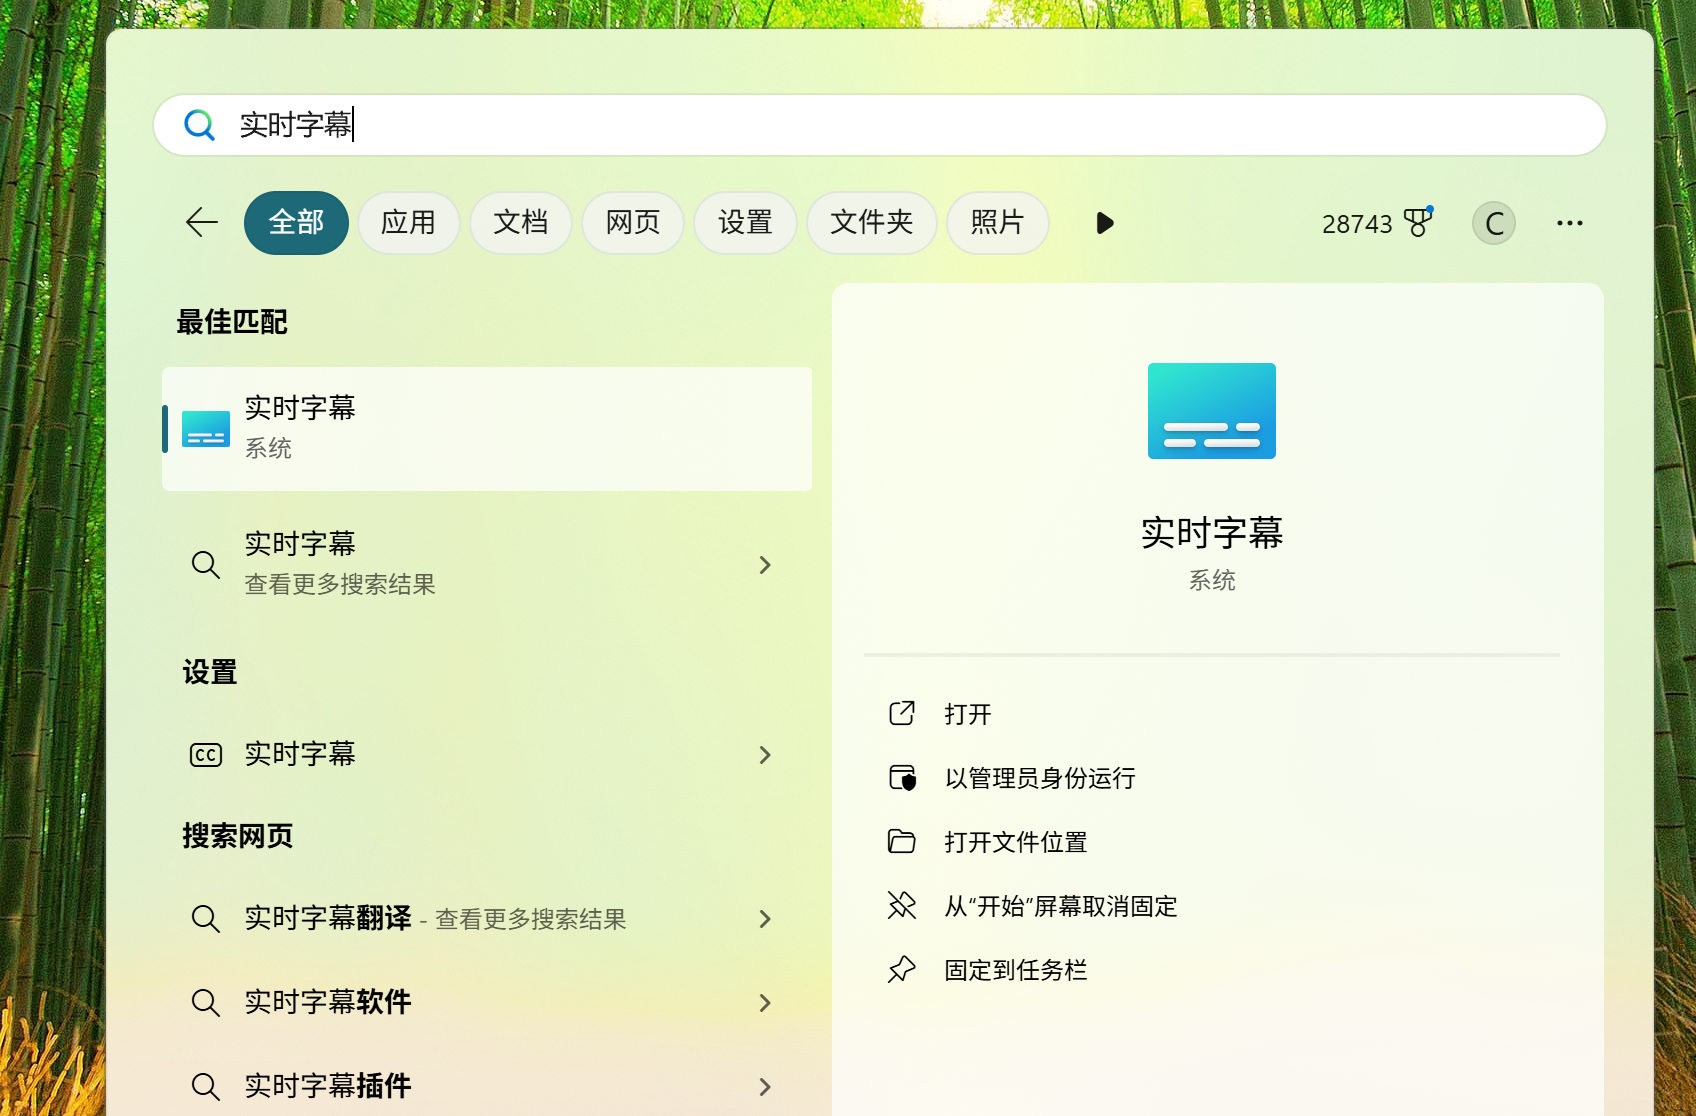Switch to the 文件夹 filter tab
The width and height of the screenshot is (1696, 1116).
coord(871,222)
